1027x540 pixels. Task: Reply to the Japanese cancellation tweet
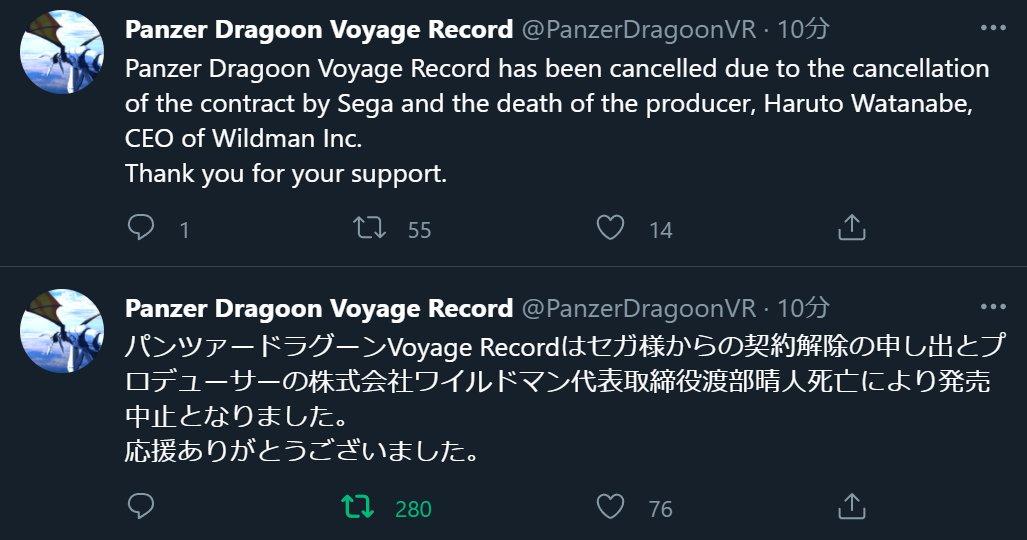(x=142, y=507)
